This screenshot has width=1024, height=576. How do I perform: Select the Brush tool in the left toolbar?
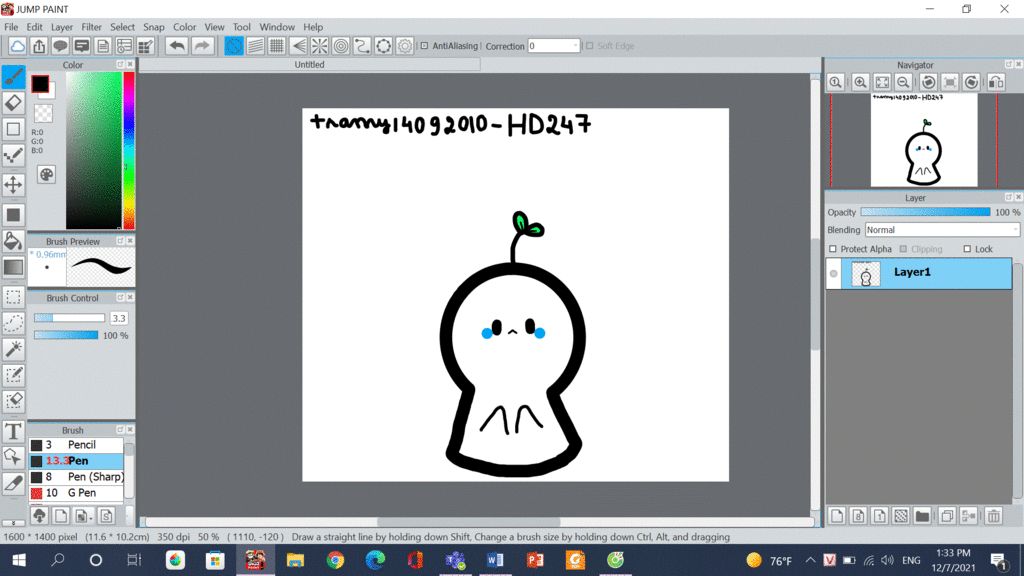[13, 77]
